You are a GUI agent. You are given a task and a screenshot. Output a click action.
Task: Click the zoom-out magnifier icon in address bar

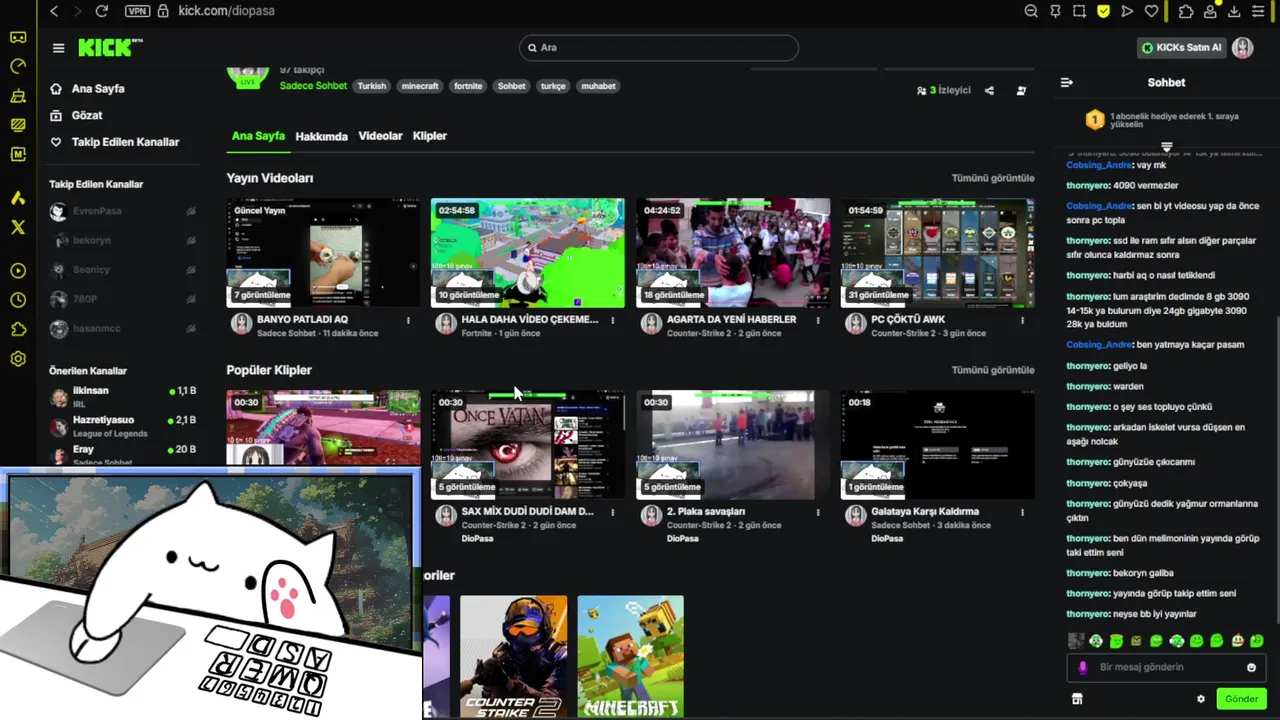1031,11
